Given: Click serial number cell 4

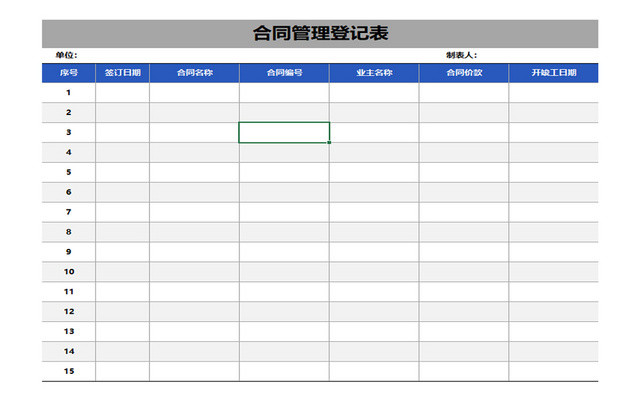Looking at the screenshot, I should [x=69, y=152].
